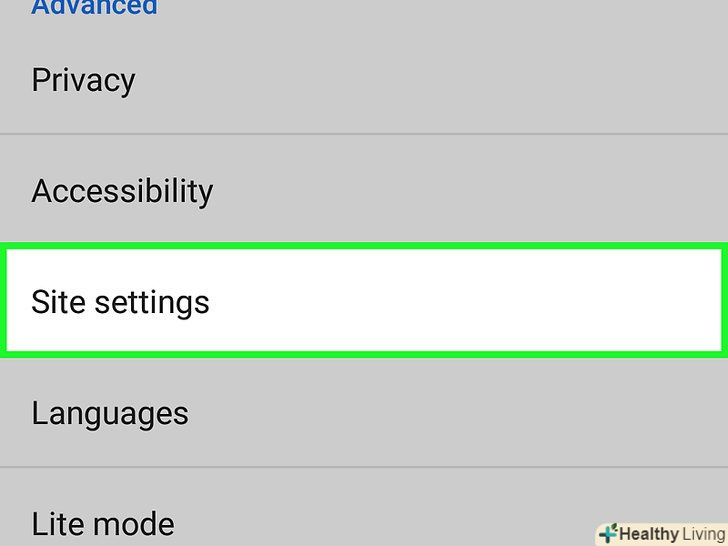Screen dimensions: 728x546
Task: Click the 'Advanced' blue heading text
Action: tap(95, 8)
